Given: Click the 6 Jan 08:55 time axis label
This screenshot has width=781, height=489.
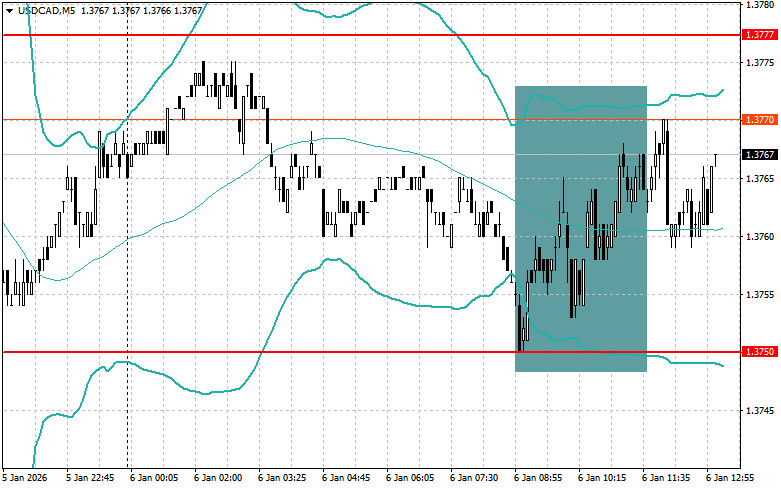Looking at the screenshot, I should click(x=538, y=478).
